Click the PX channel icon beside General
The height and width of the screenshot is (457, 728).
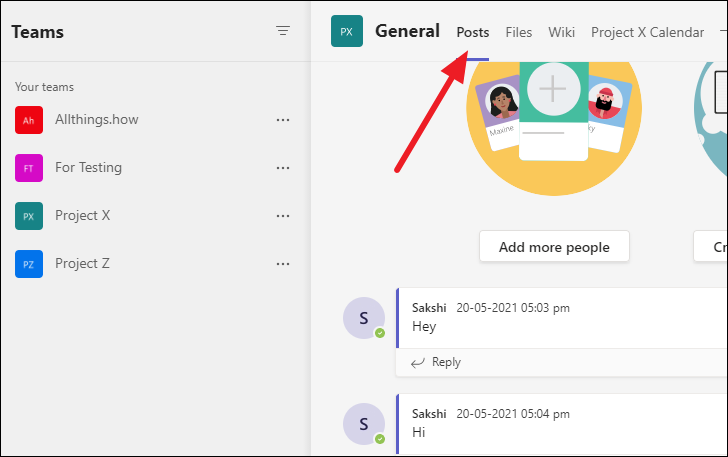[x=347, y=31]
